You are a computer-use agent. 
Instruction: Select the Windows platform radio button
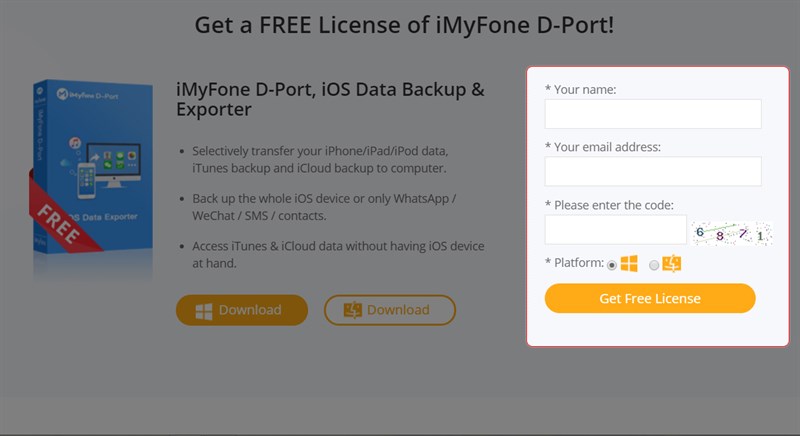[x=612, y=265]
